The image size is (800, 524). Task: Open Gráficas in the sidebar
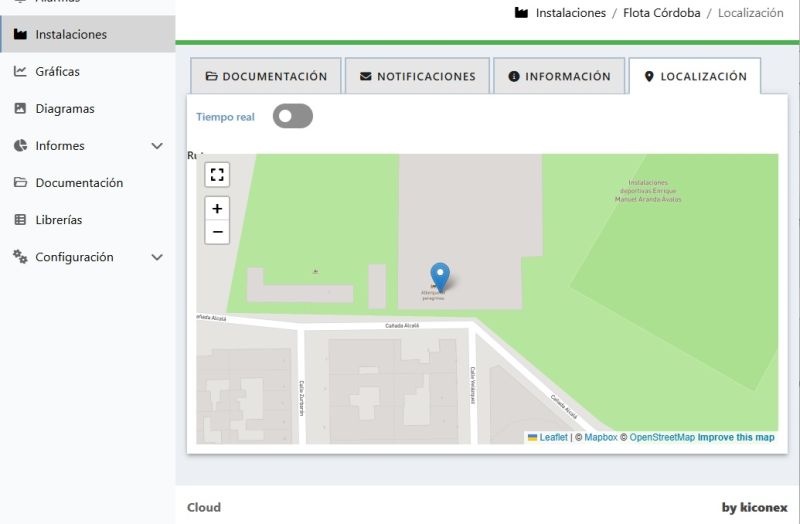coord(88,71)
